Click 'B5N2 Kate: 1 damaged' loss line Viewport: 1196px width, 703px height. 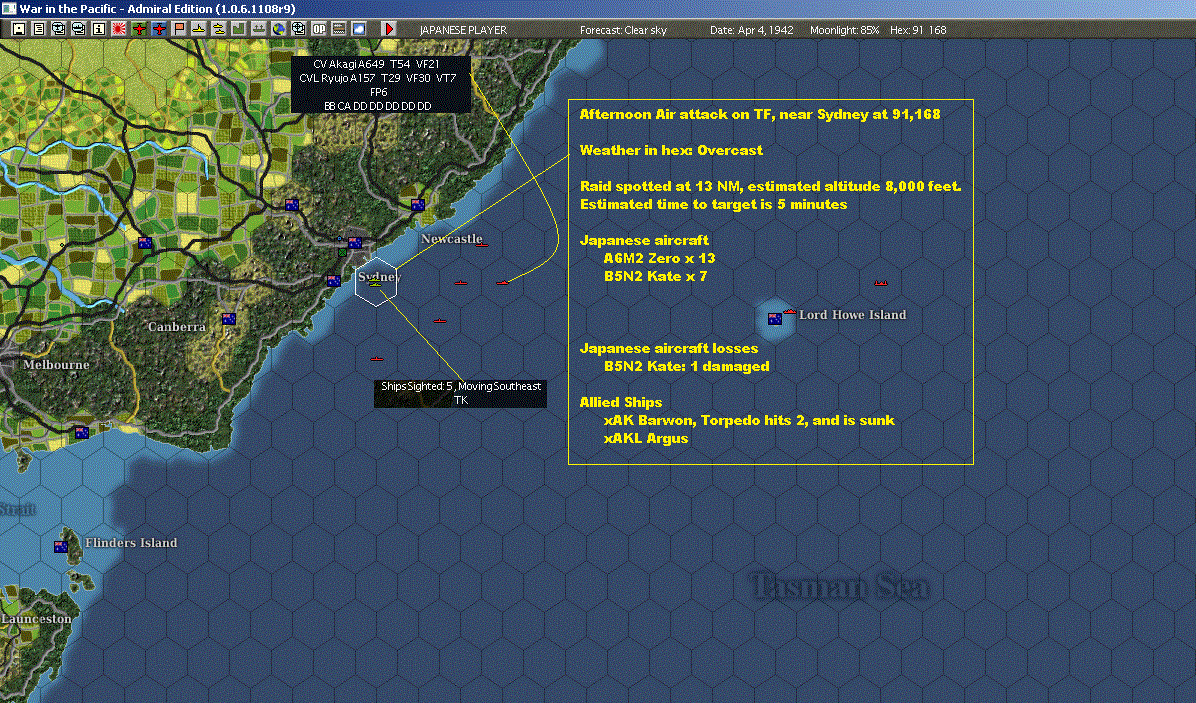(686, 366)
